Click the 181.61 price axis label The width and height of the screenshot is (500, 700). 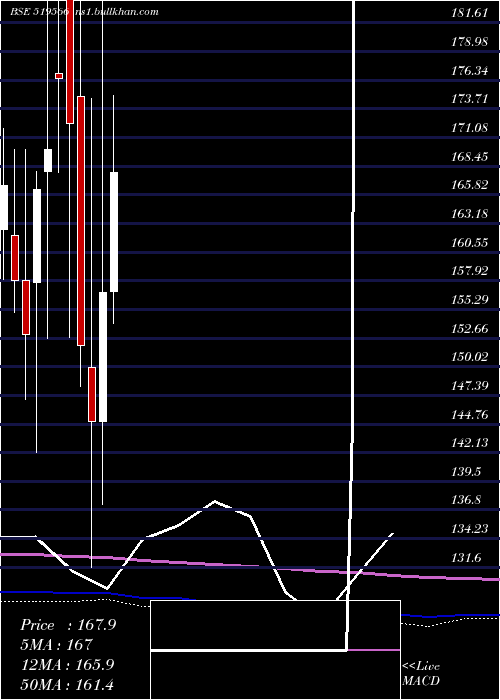pyautogui.click(x=470, y=13)
